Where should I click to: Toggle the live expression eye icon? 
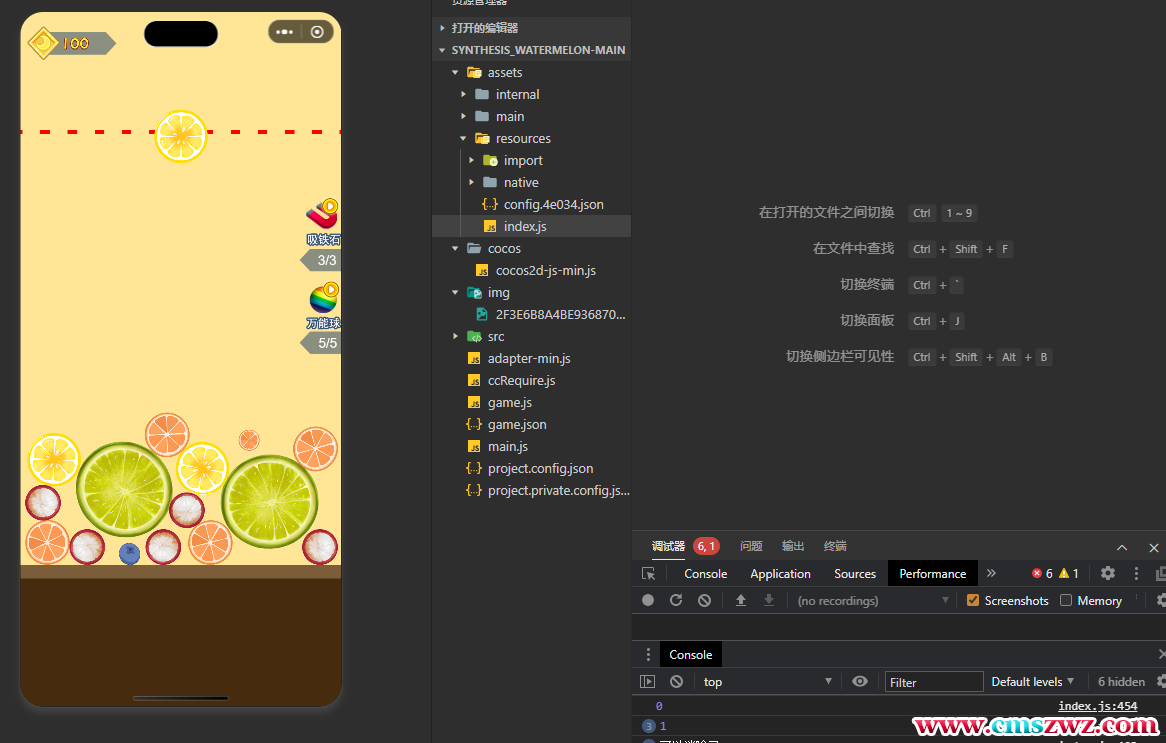pos(860,681)
